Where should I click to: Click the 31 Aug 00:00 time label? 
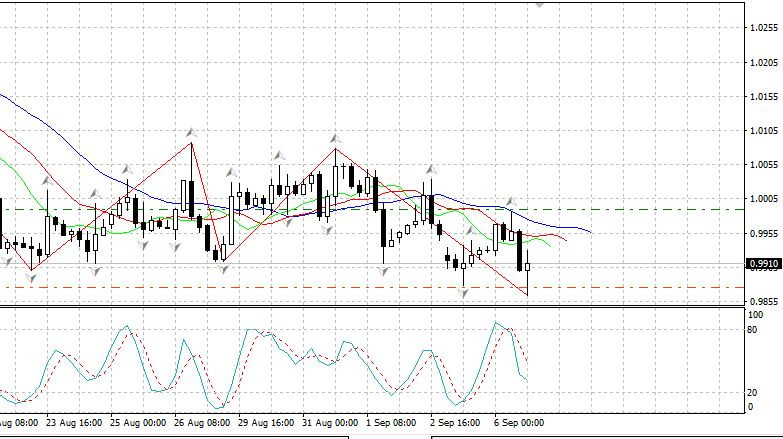tap(330, 423)
